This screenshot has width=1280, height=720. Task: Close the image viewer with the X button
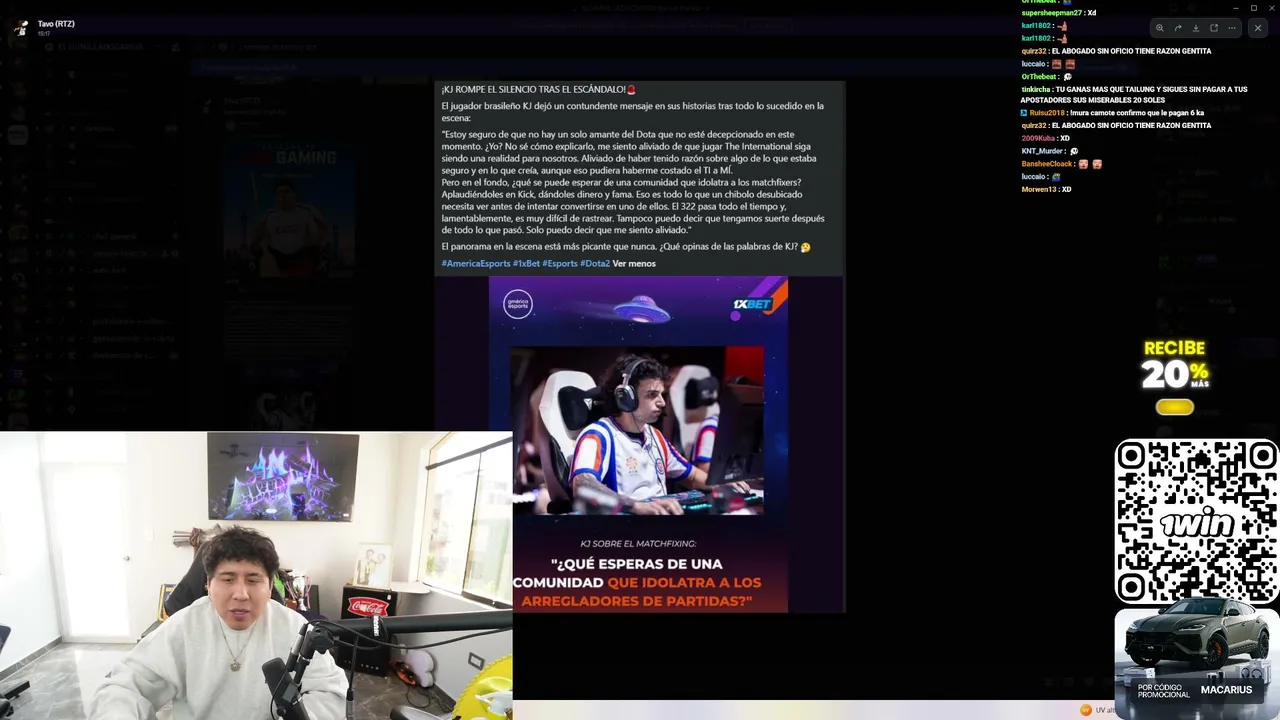coord(1257,28)
